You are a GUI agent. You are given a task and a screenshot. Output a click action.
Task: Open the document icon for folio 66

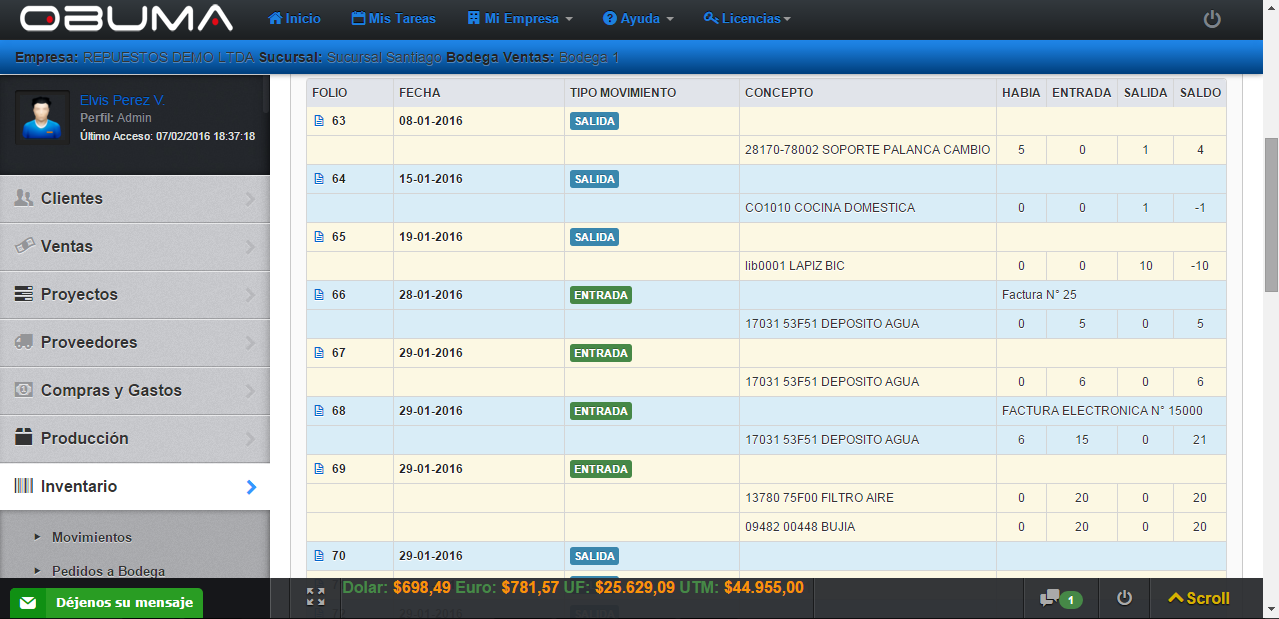319,295
